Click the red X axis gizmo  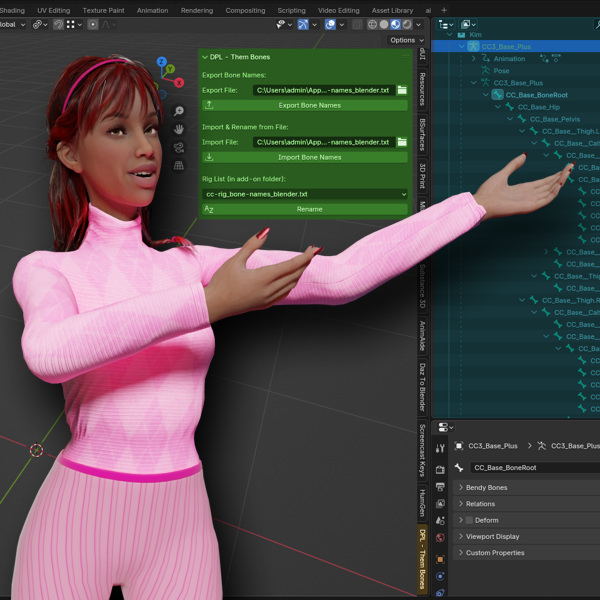click(x=179, y=82)
